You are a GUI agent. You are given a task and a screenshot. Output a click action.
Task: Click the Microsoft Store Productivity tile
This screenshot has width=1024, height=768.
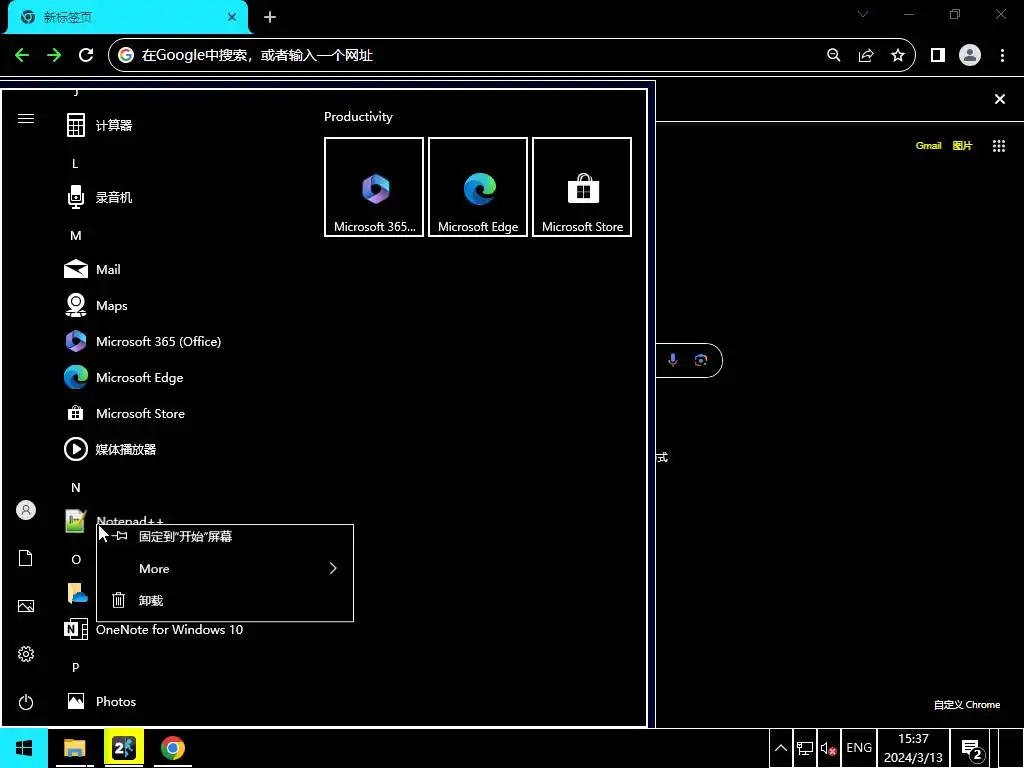tap(582, 187)
